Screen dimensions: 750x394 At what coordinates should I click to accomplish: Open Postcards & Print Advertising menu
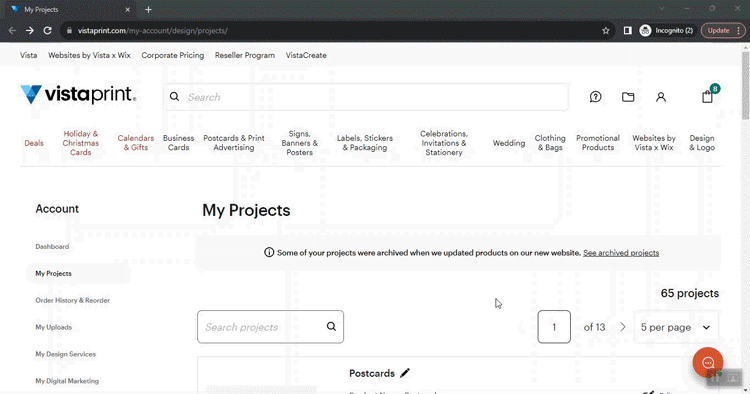click(x=234, y=143)
